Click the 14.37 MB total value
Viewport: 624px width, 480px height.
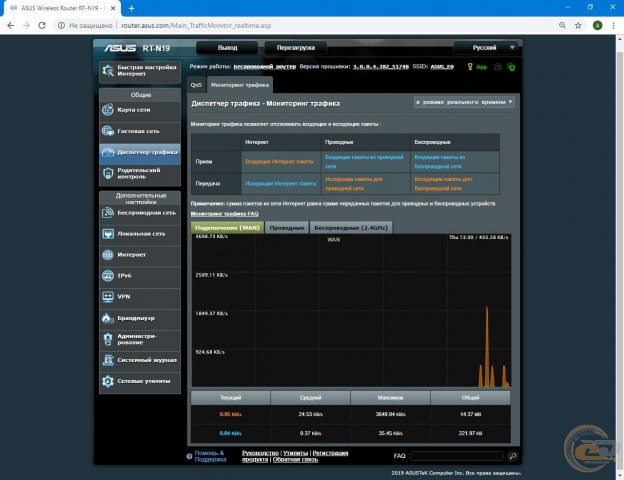pyautogui.click(x=470, y=414)
